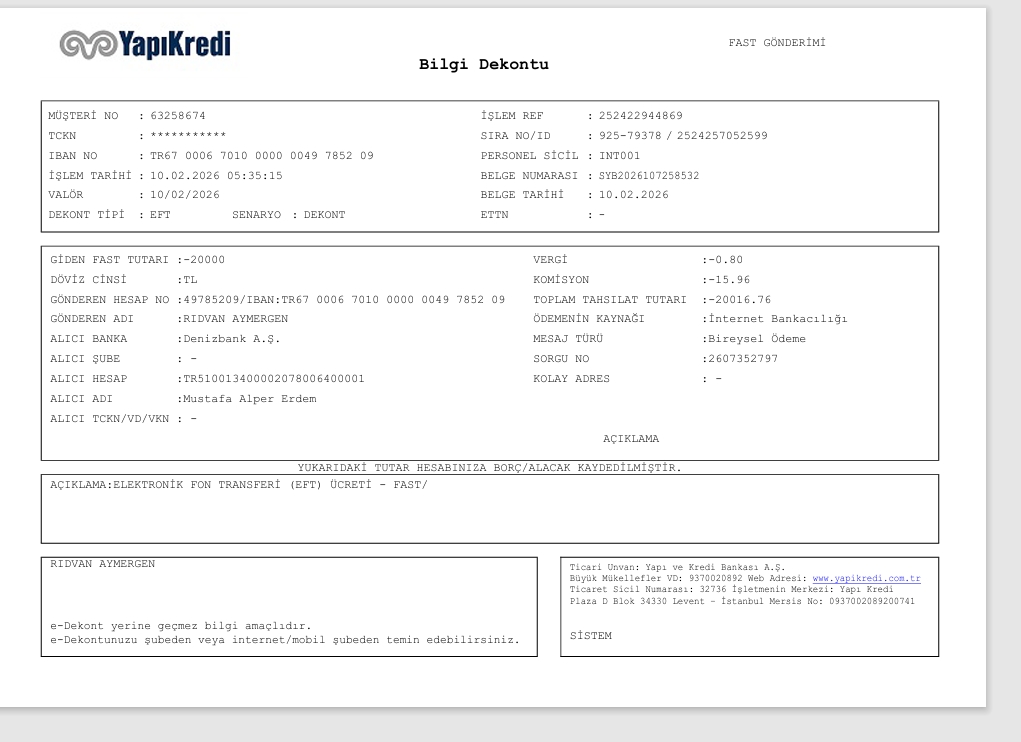1021x742 pixels.
Task: Select İnternet Bankacılığı payment source text
Action: coord(777,319)
